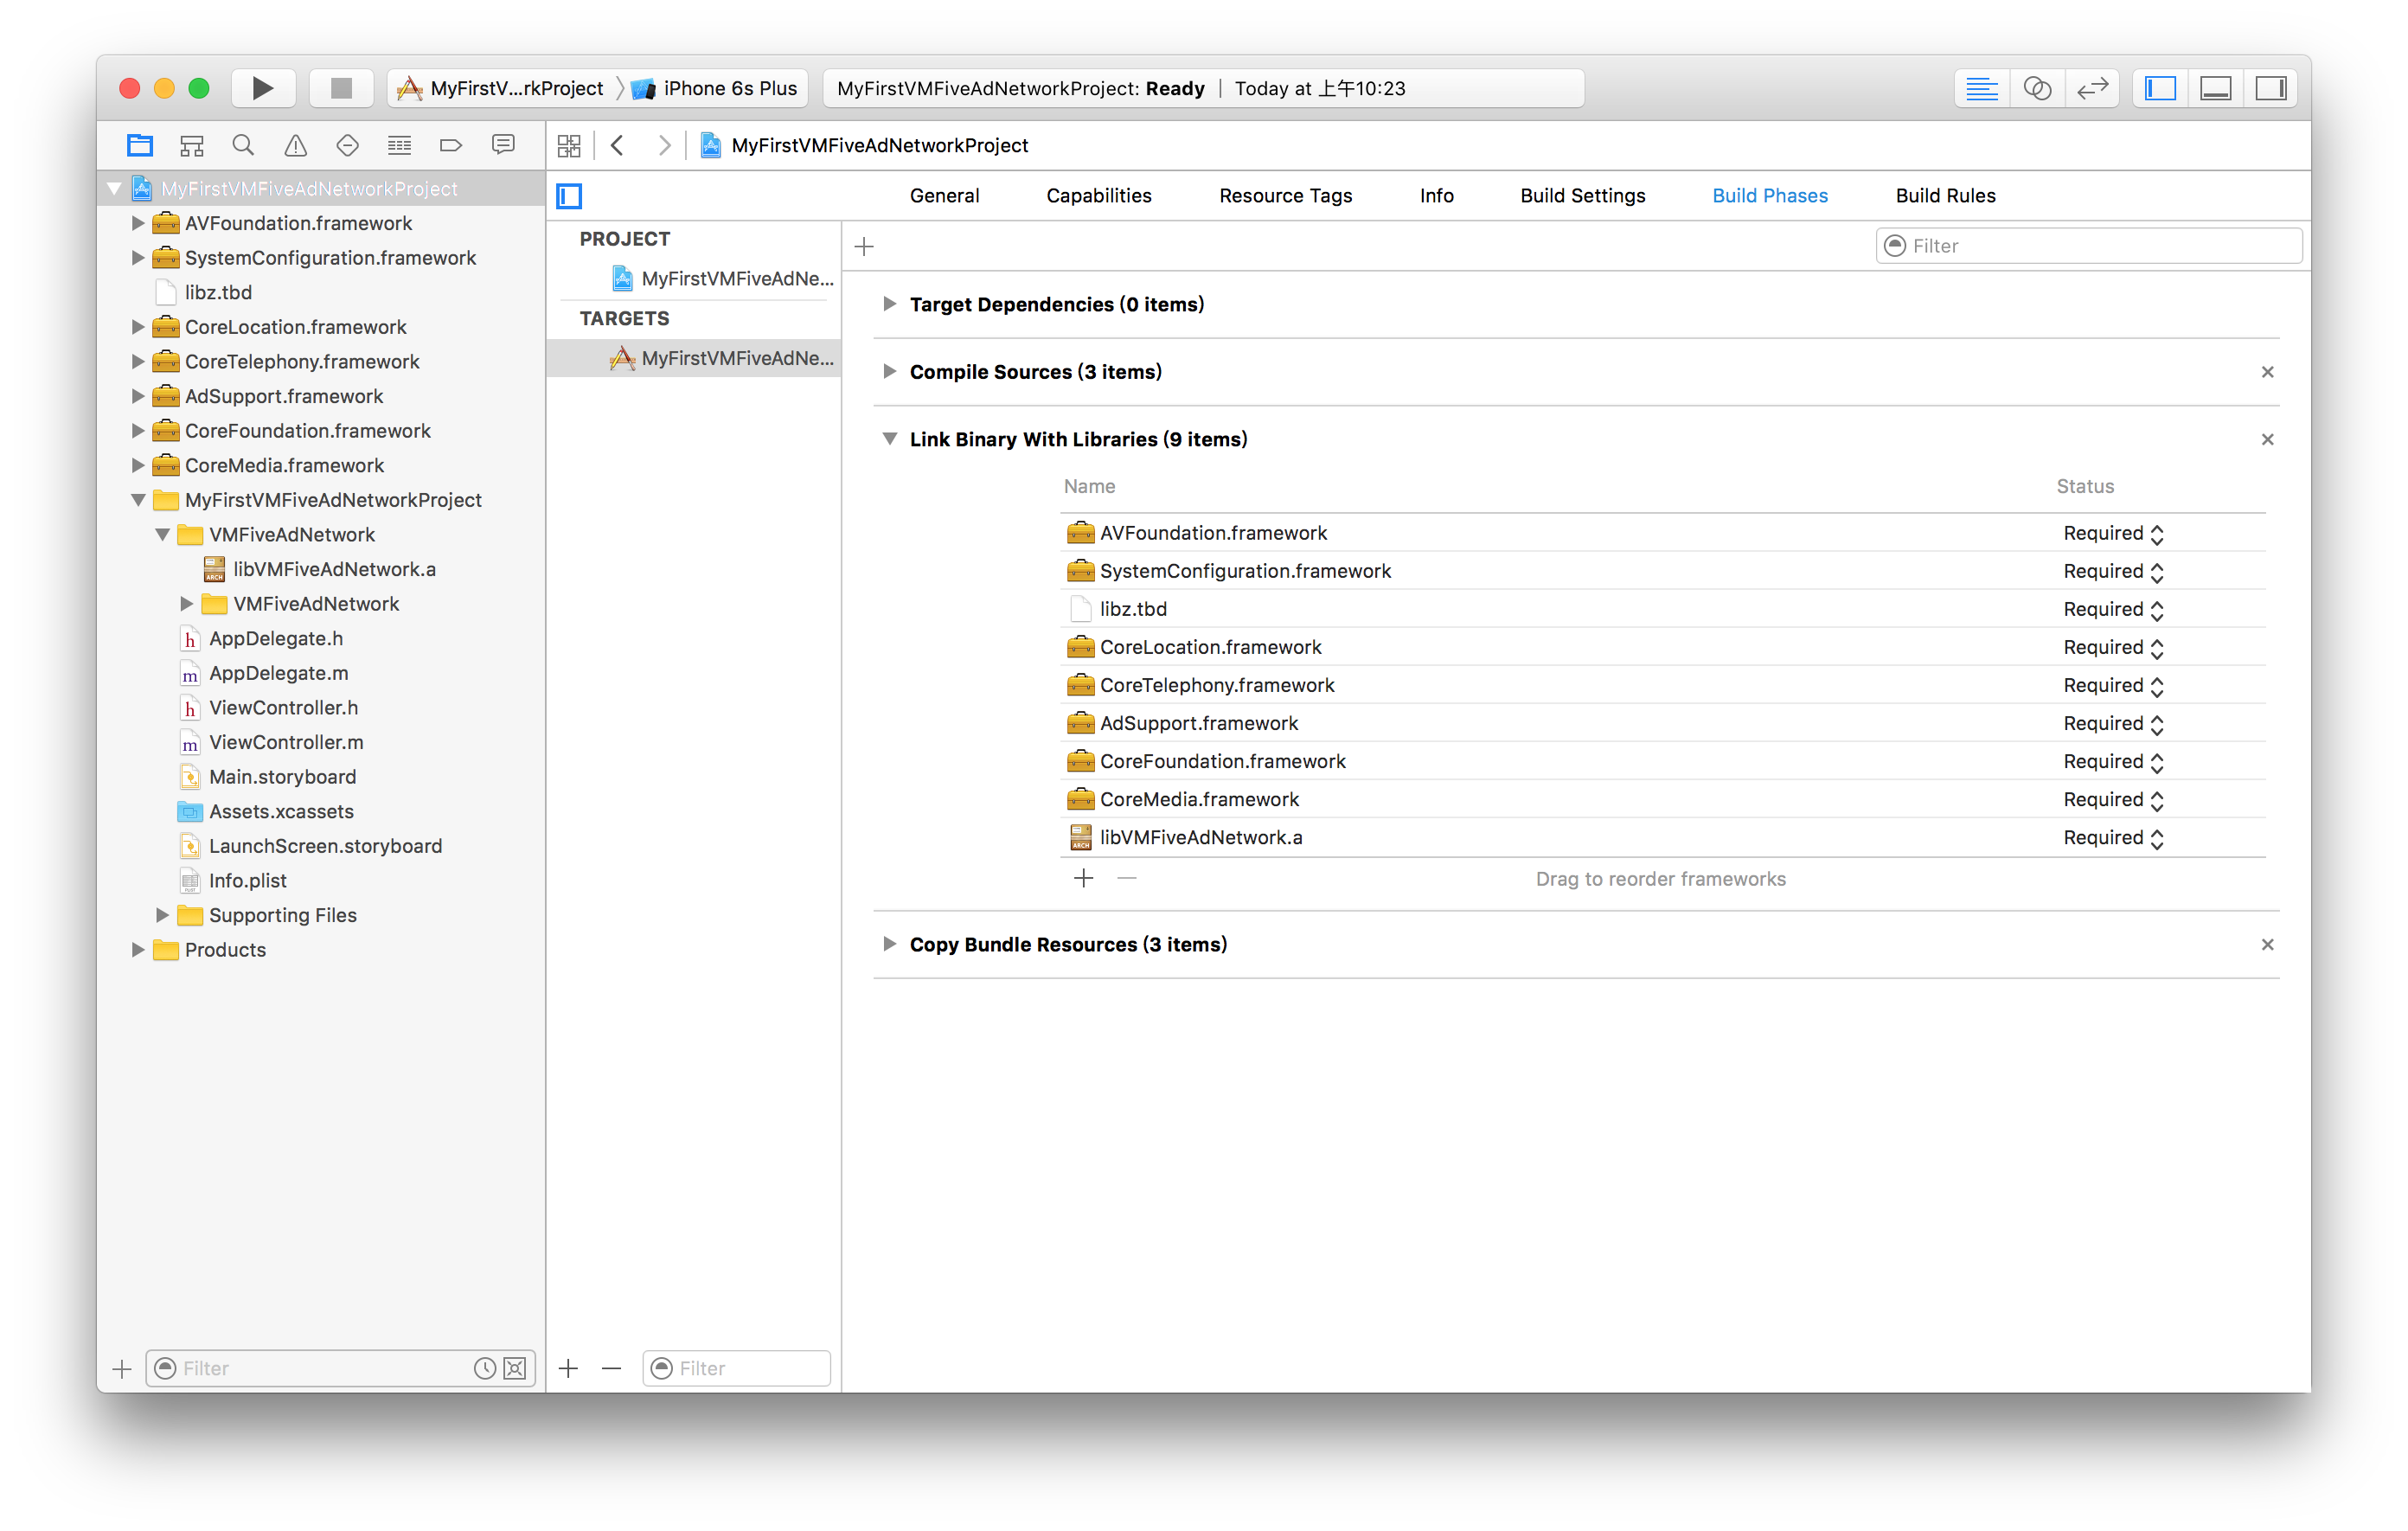Click the Build Phases filter field
This screenshot has height=1531, width=2408.
pyautogui.click(x=2090, y=246)
